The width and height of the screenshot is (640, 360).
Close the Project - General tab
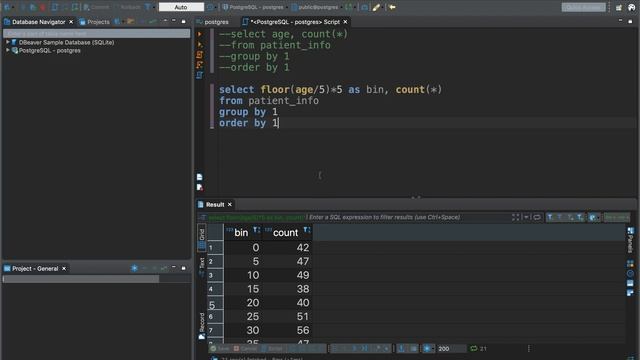click(x=64, y=269)
